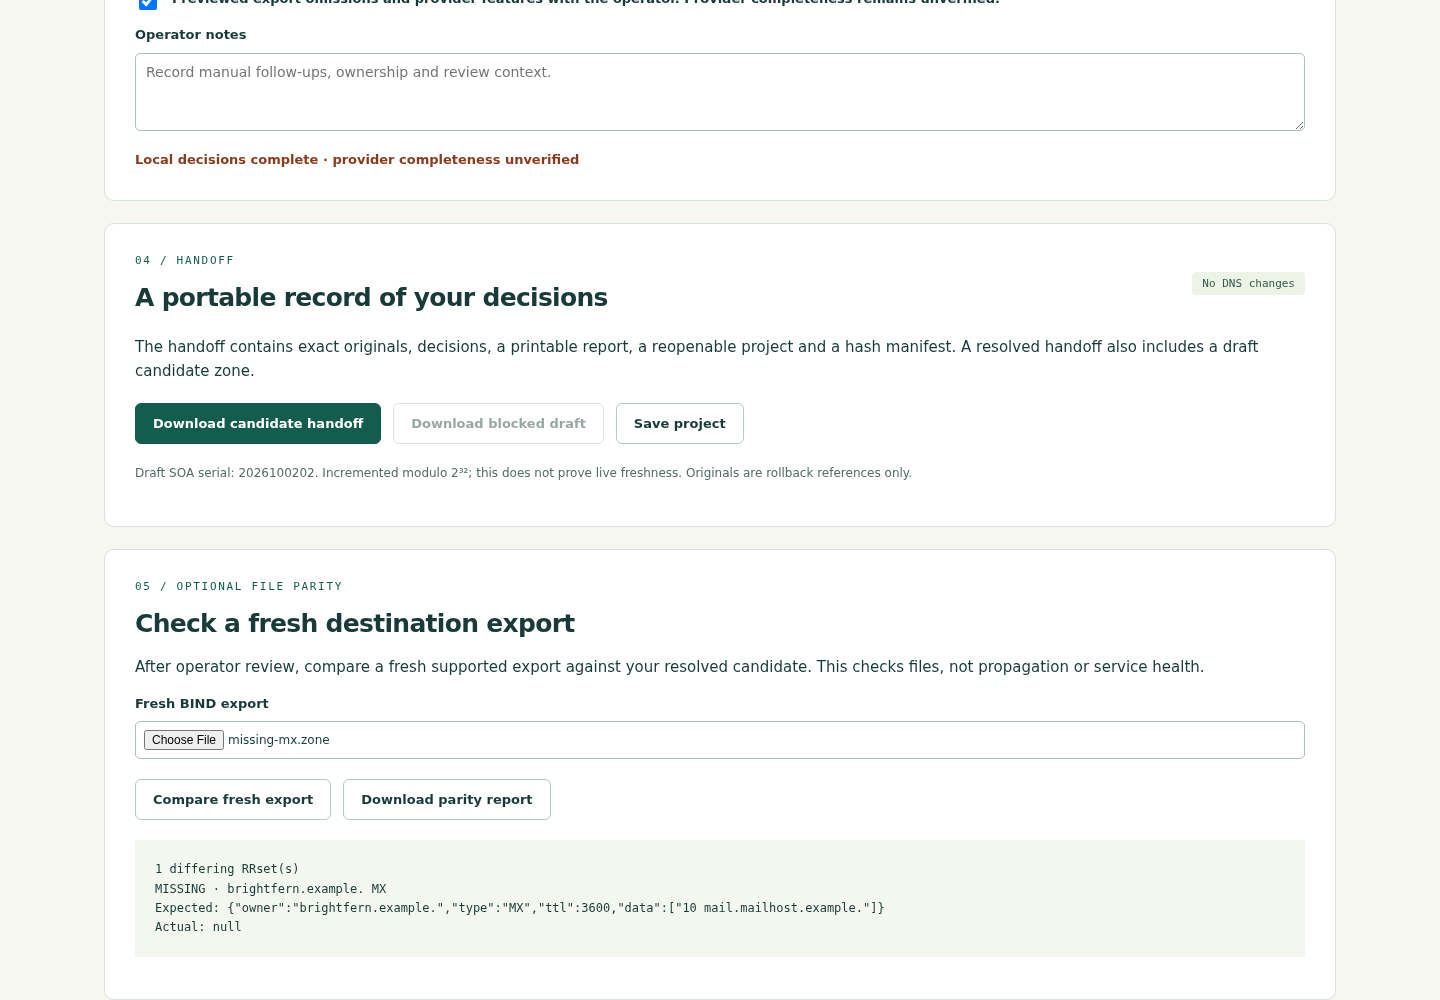Download the candidate handoff
Screen dimensions: 1440x1000
point(258,423)
